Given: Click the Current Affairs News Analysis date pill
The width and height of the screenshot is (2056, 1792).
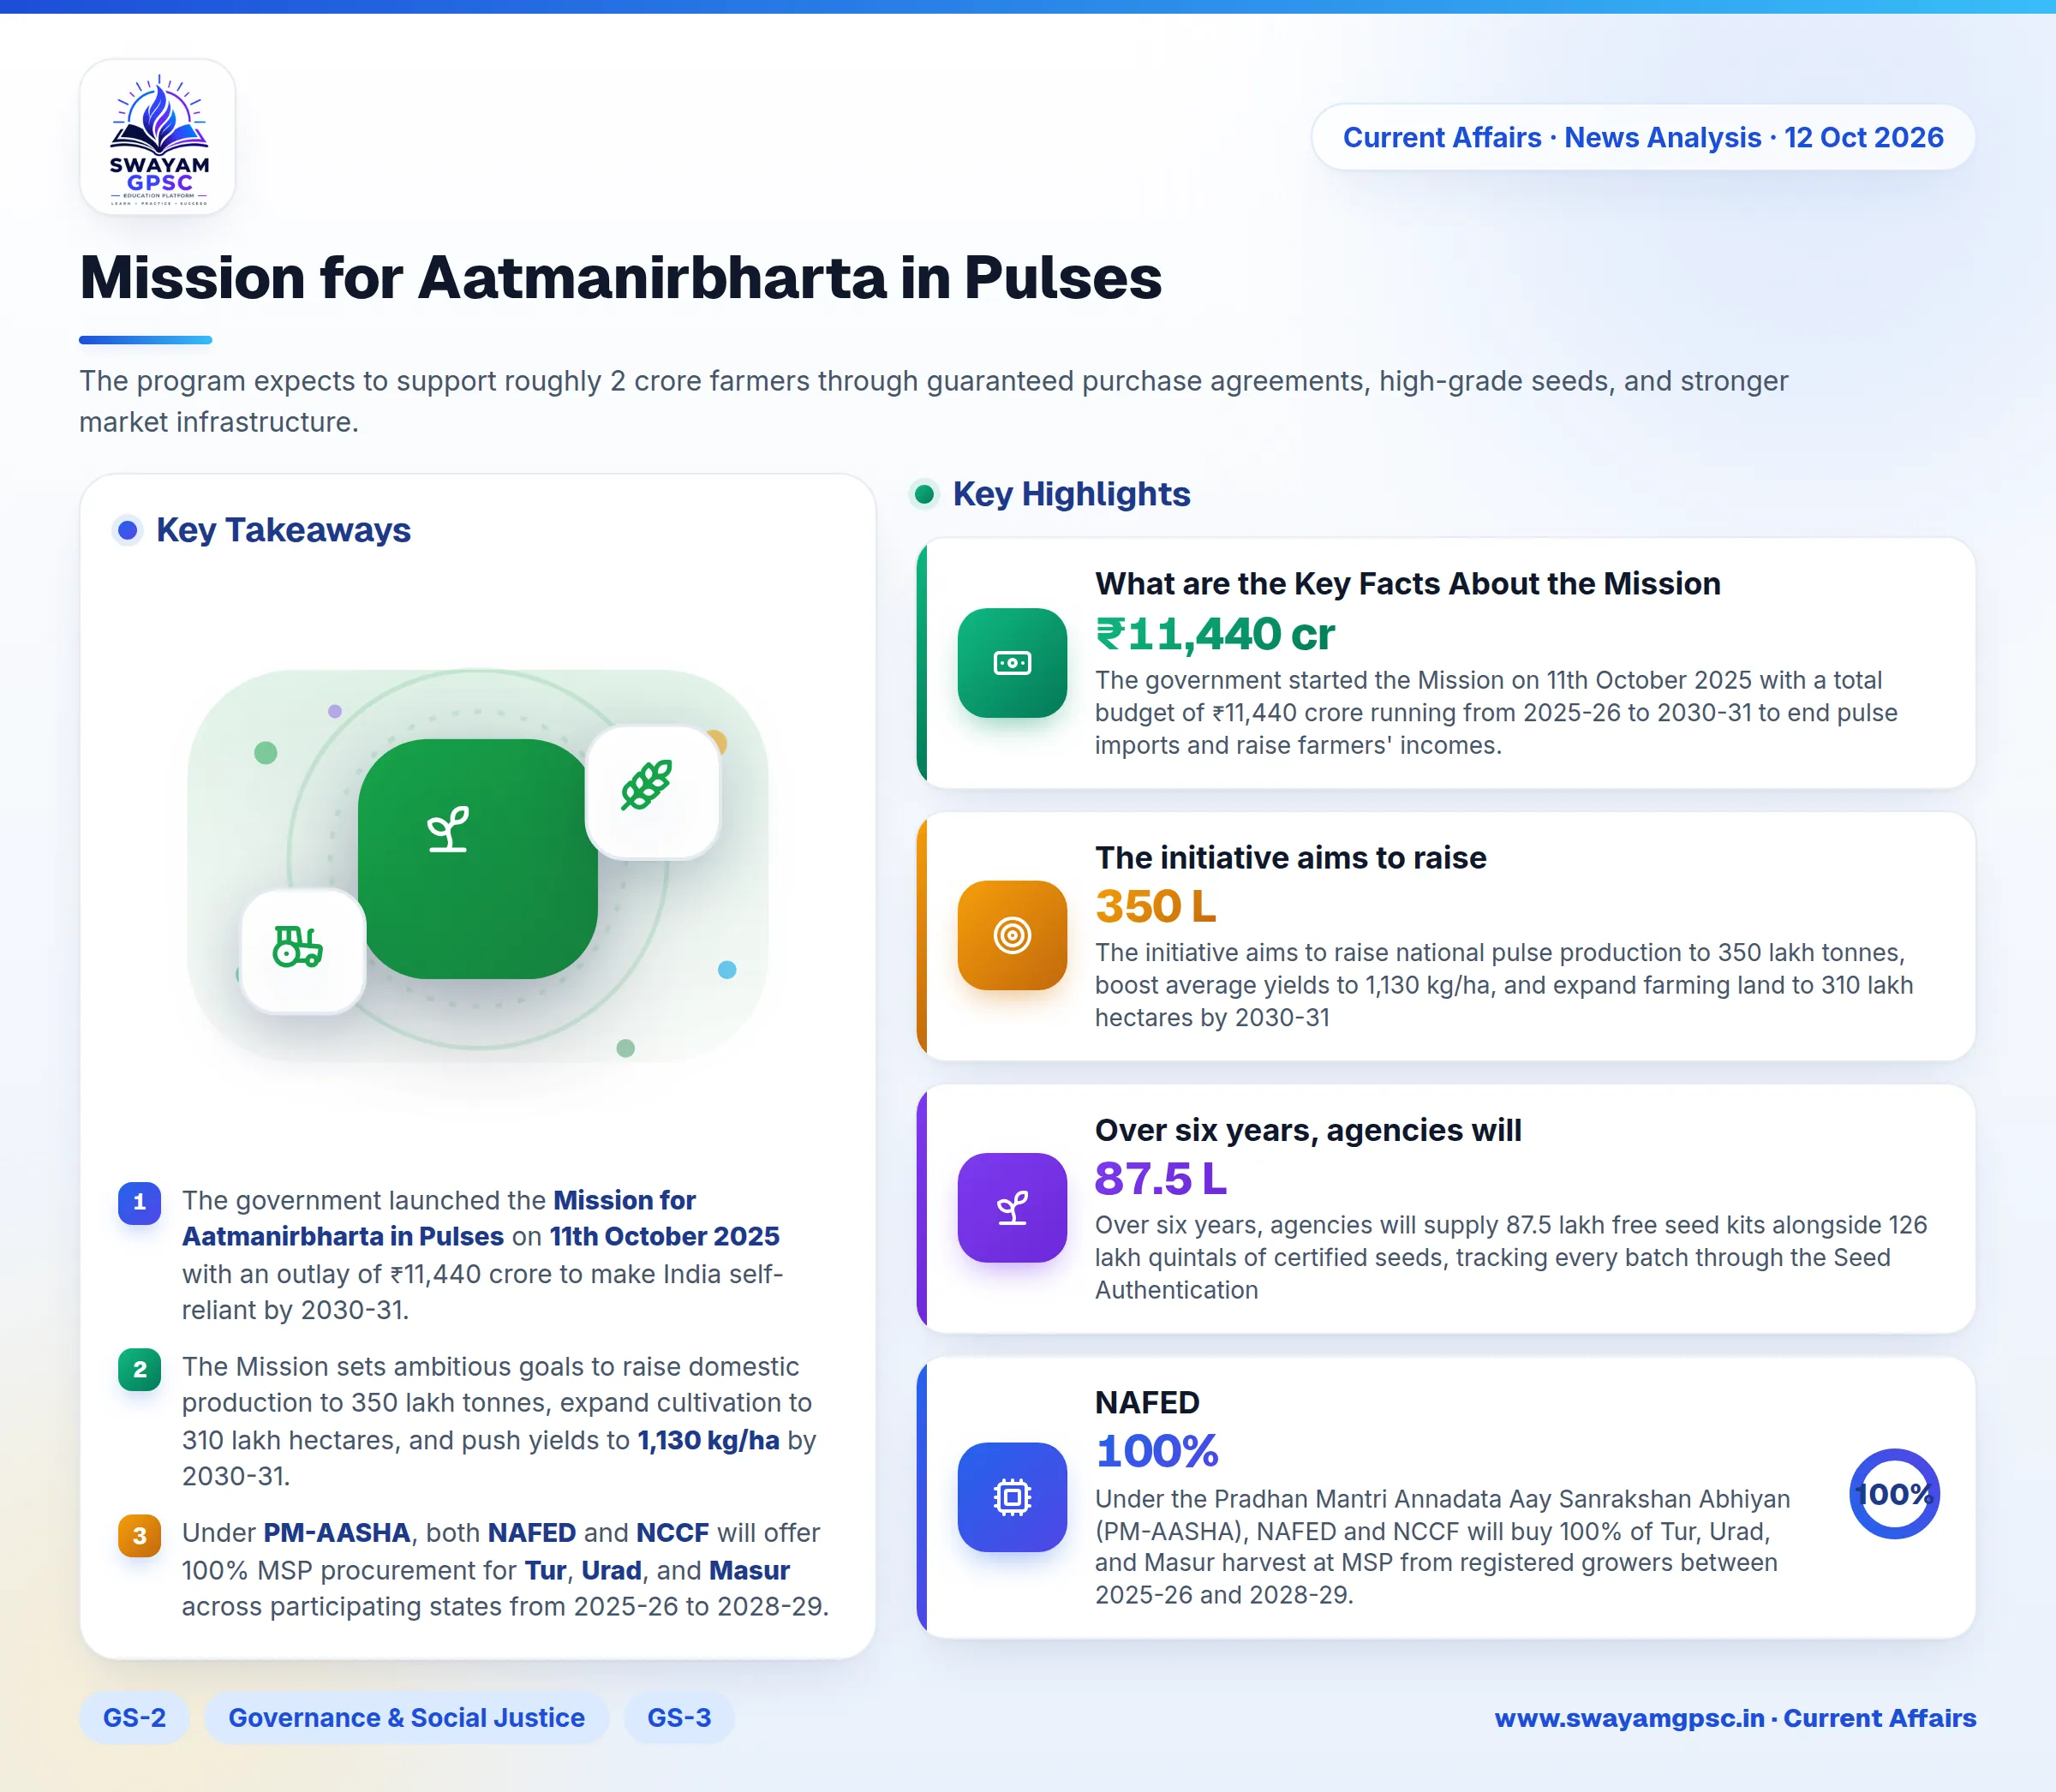Looking at the screenshot, I should (1643, 137).
